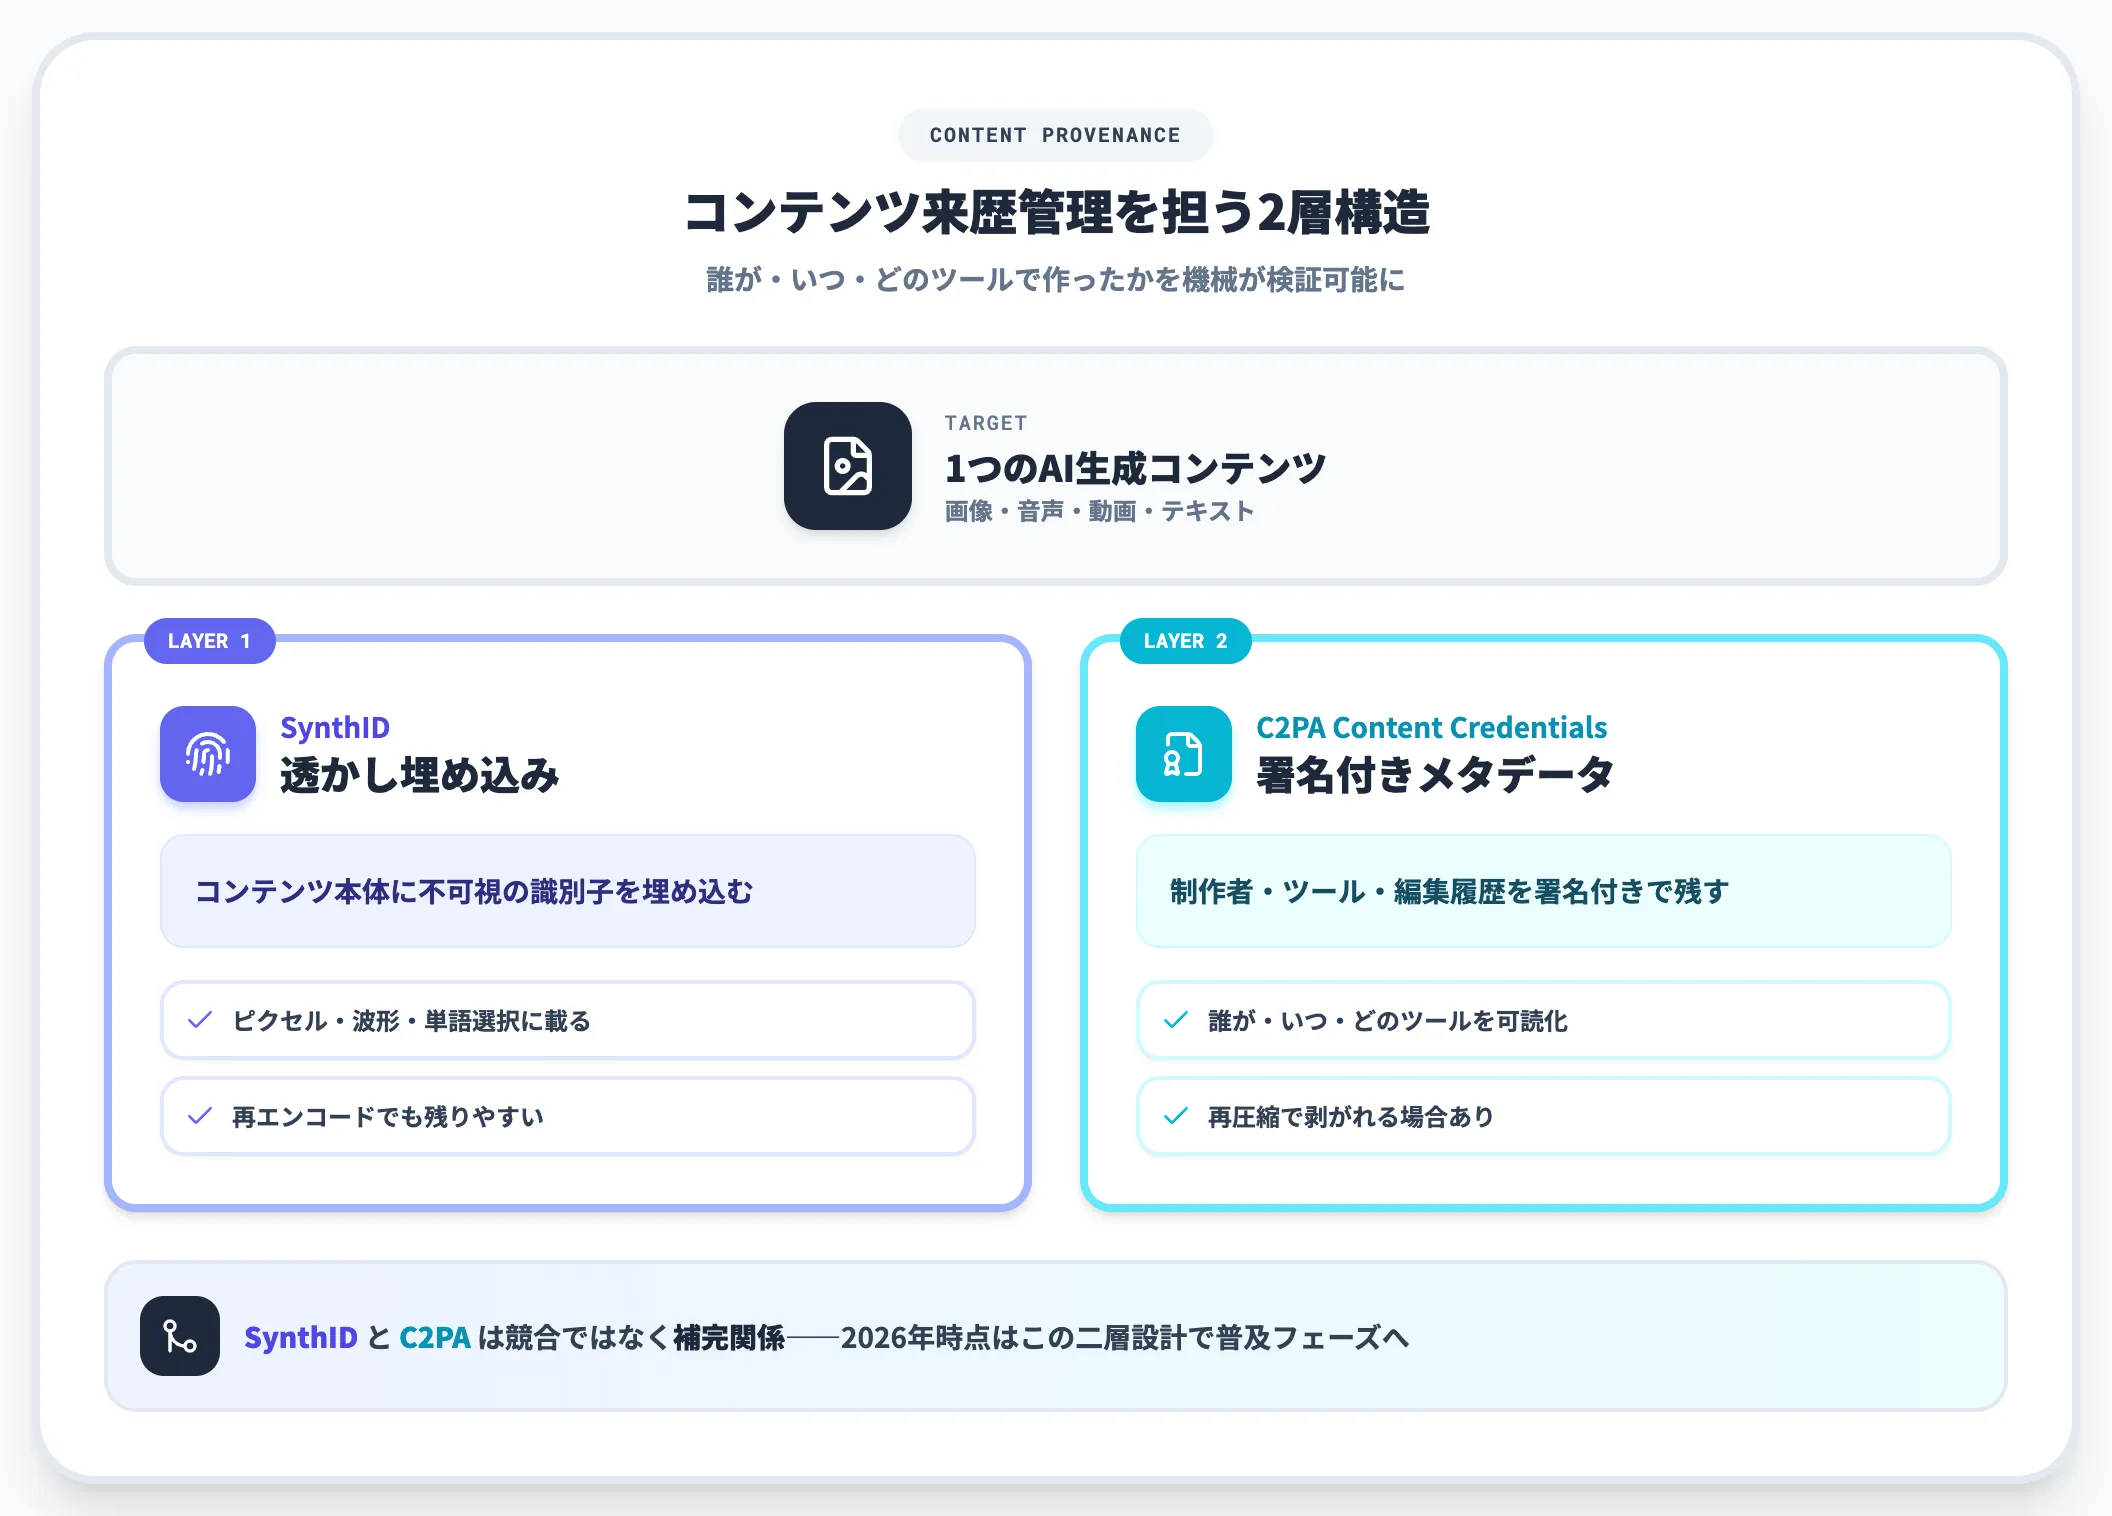Select the LAYER 2 badge
This screenshot has width=2112, height=1516.
coord(1185,641)
